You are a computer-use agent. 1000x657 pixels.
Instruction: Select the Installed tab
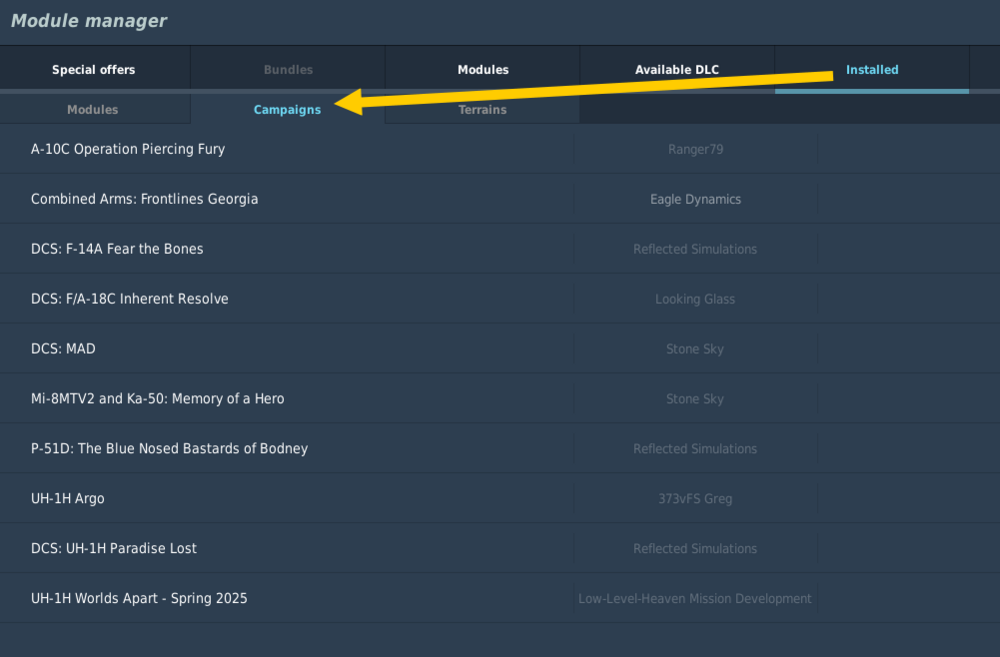pos(872,70)
